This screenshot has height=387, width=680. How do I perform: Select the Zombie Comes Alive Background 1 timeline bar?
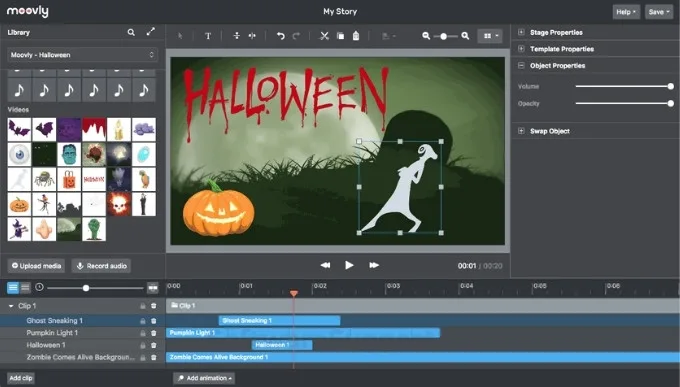click(x=423, y=357)
